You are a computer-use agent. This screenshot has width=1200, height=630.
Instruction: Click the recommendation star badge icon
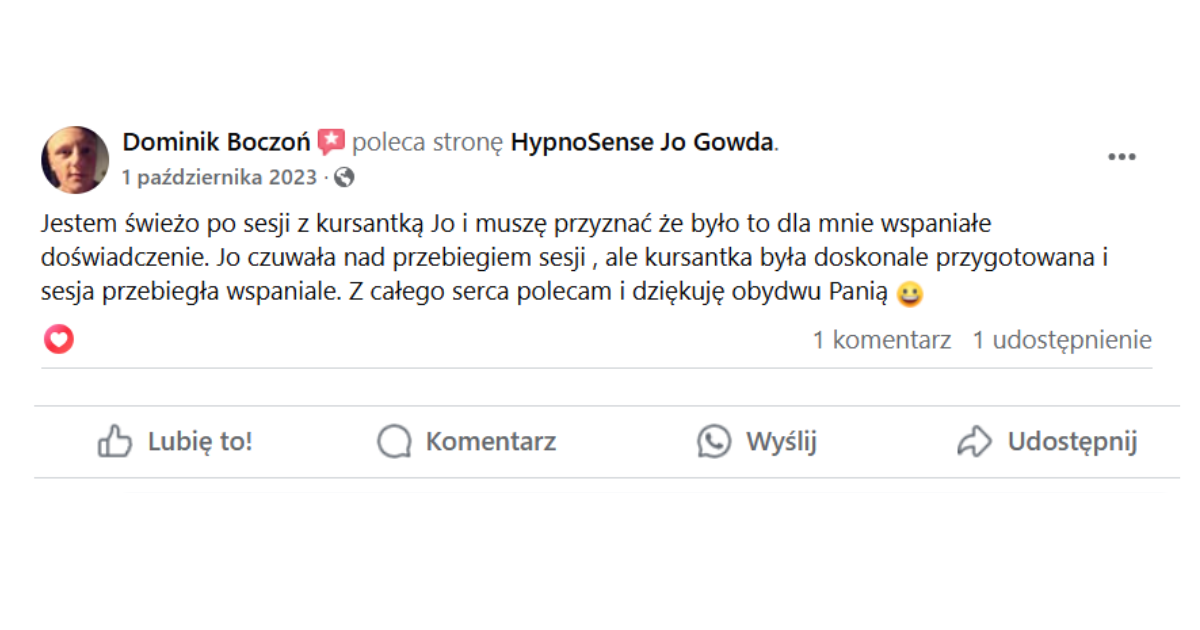point(331,143)
